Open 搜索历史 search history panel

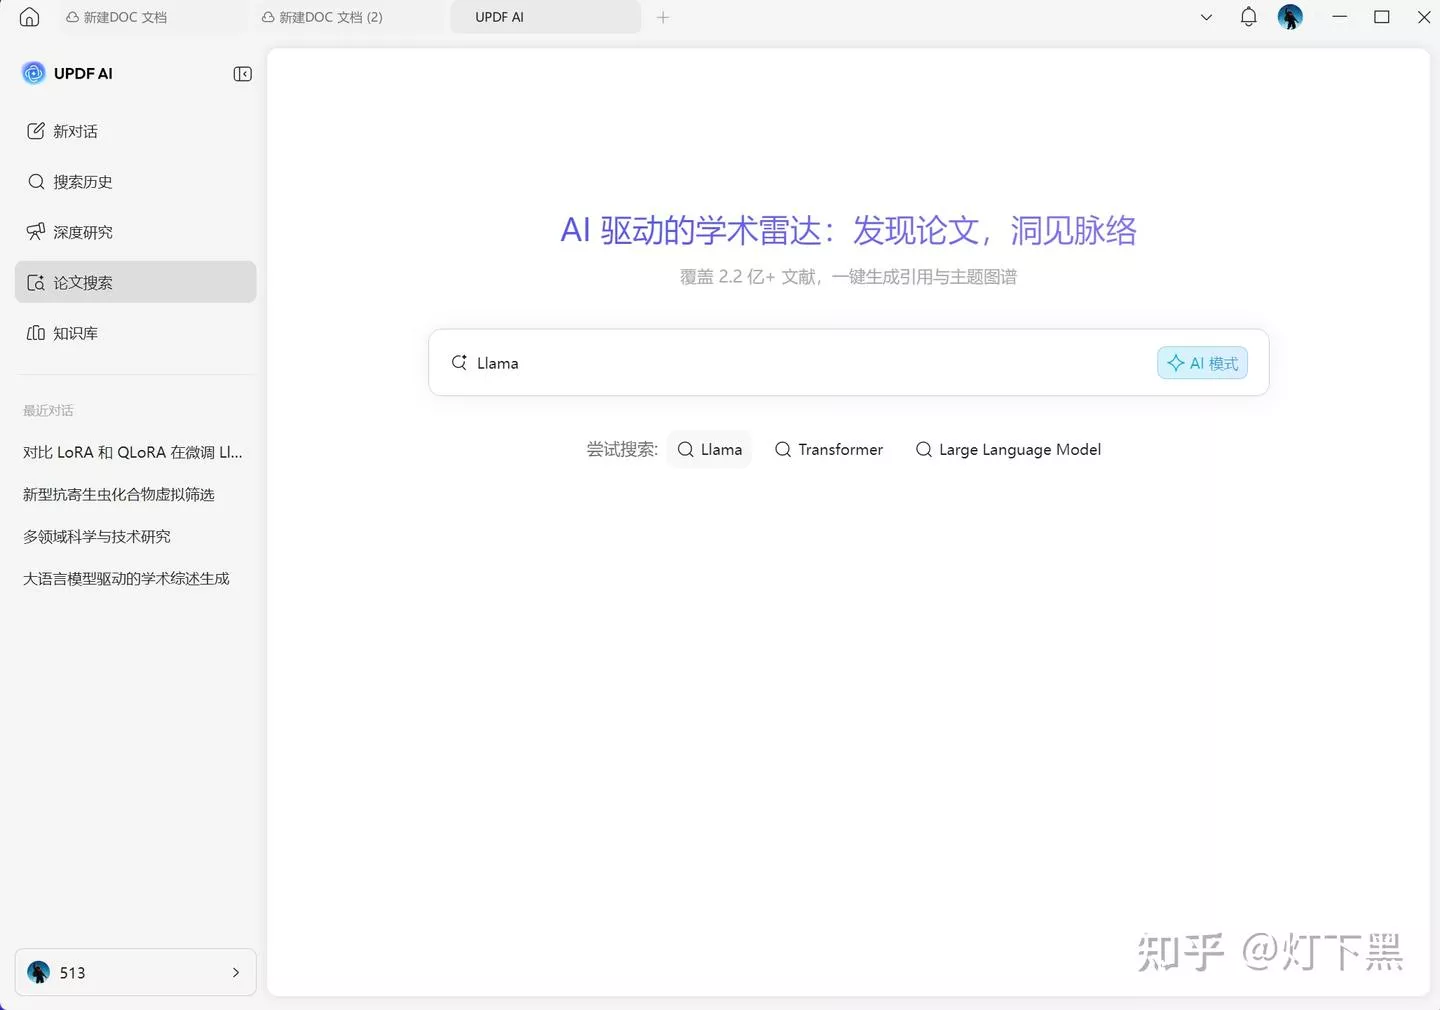83,181
